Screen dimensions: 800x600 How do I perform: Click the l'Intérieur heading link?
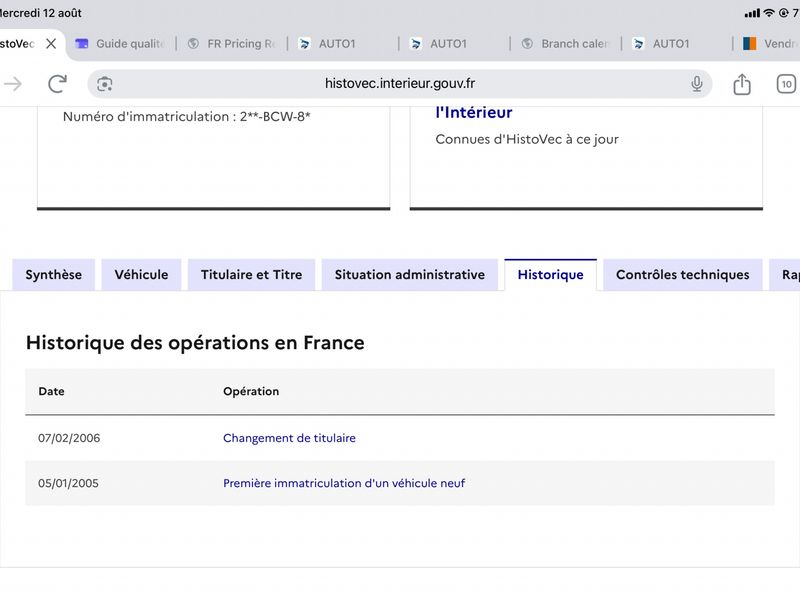click(x=473, y=113)
